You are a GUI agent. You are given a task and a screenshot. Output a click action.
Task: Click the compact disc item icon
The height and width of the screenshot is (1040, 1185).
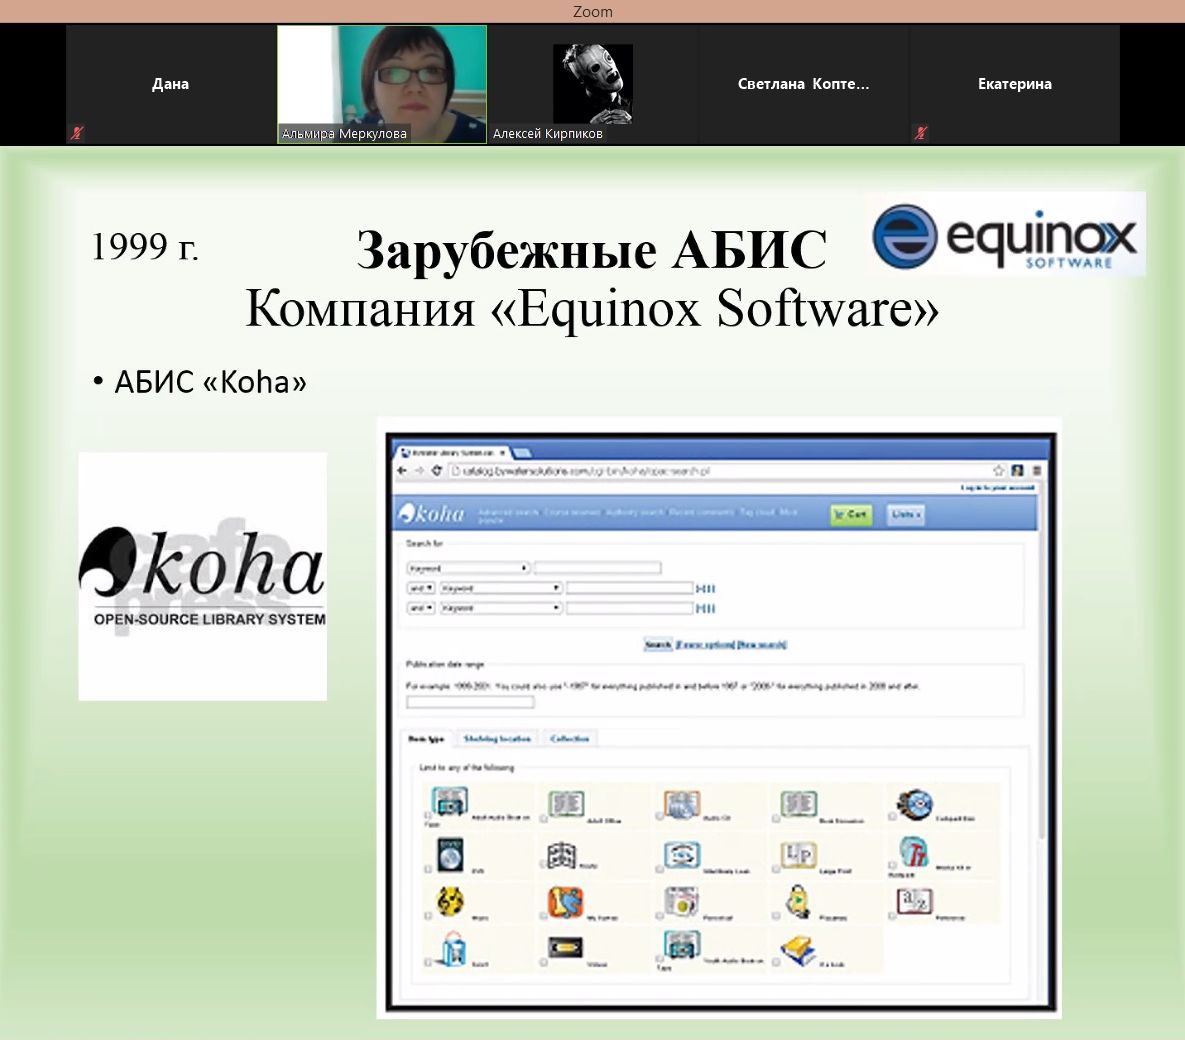914,804
